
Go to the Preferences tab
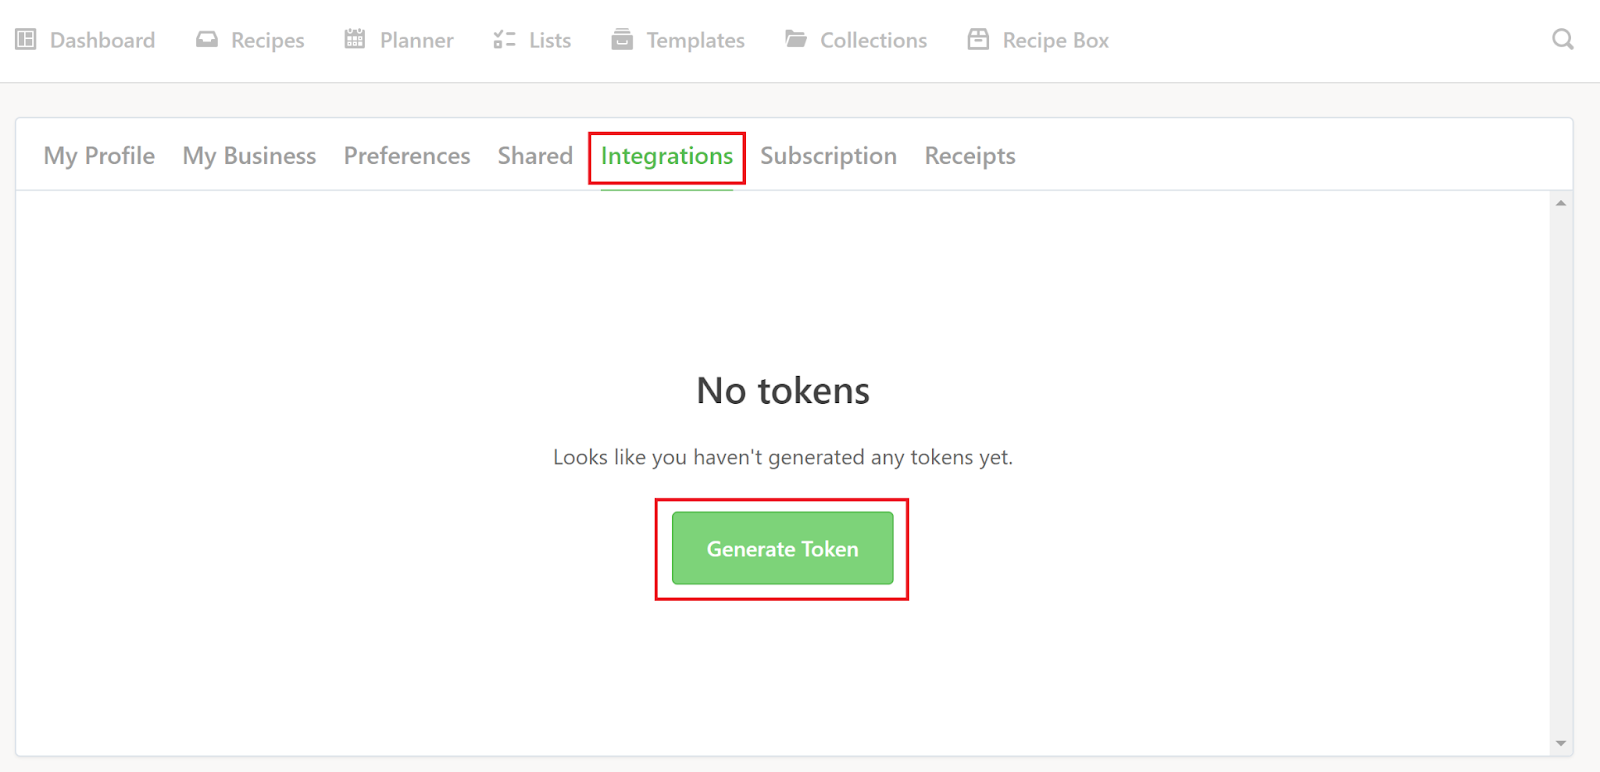(407, 156)
